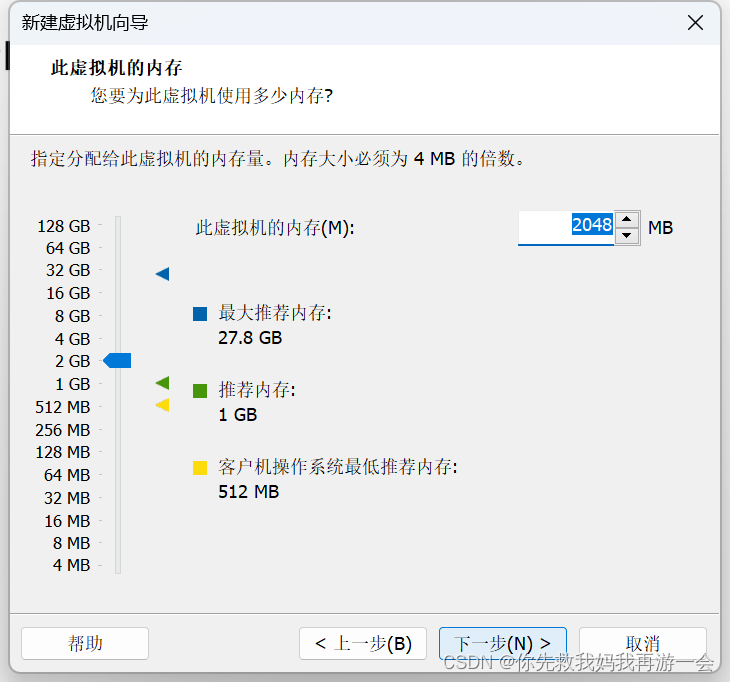Click the 32 MB slider label

[x=67, y=498]
